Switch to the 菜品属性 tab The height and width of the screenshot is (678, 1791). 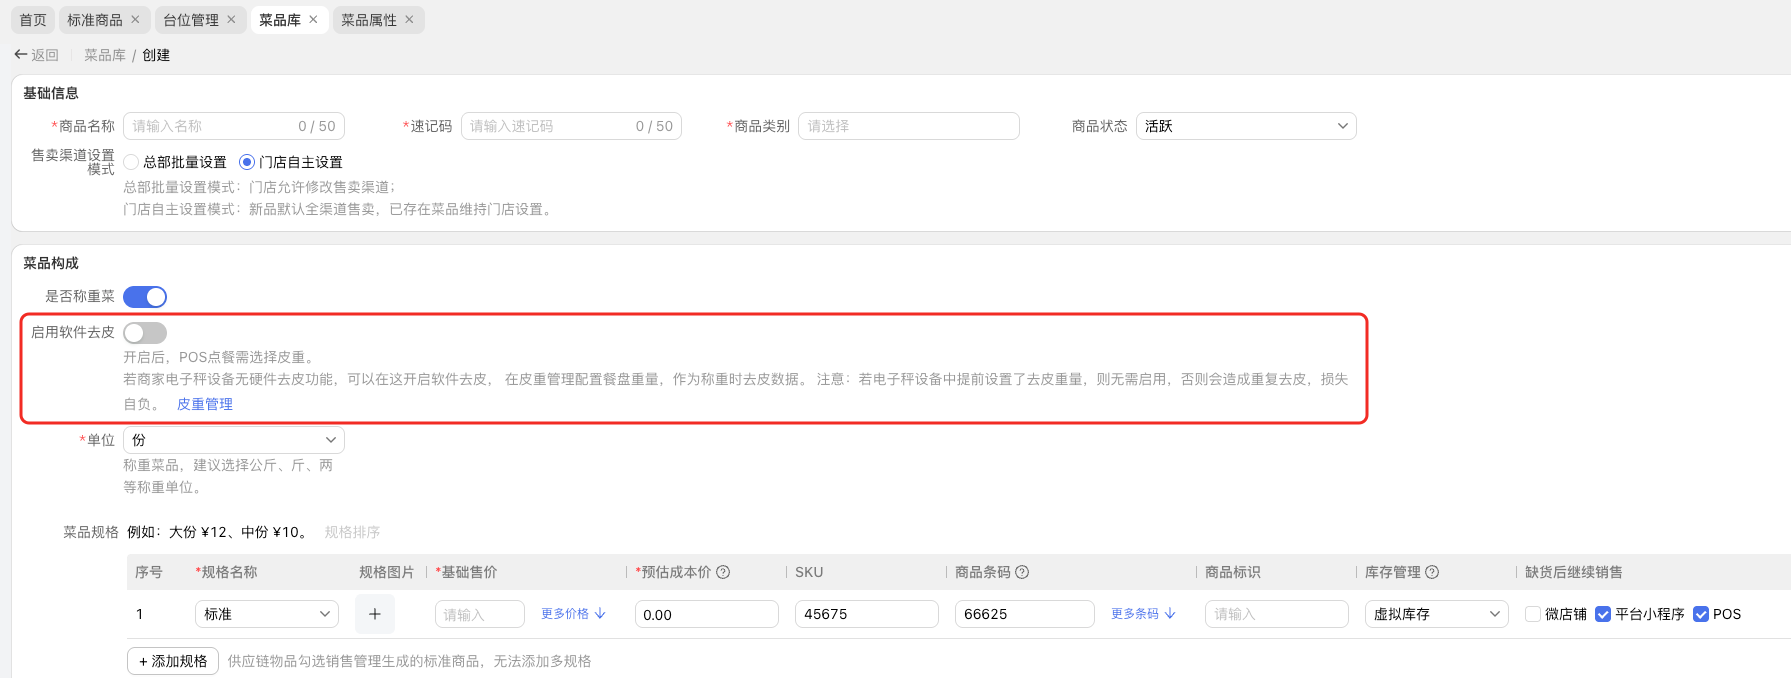click(369, 20)
